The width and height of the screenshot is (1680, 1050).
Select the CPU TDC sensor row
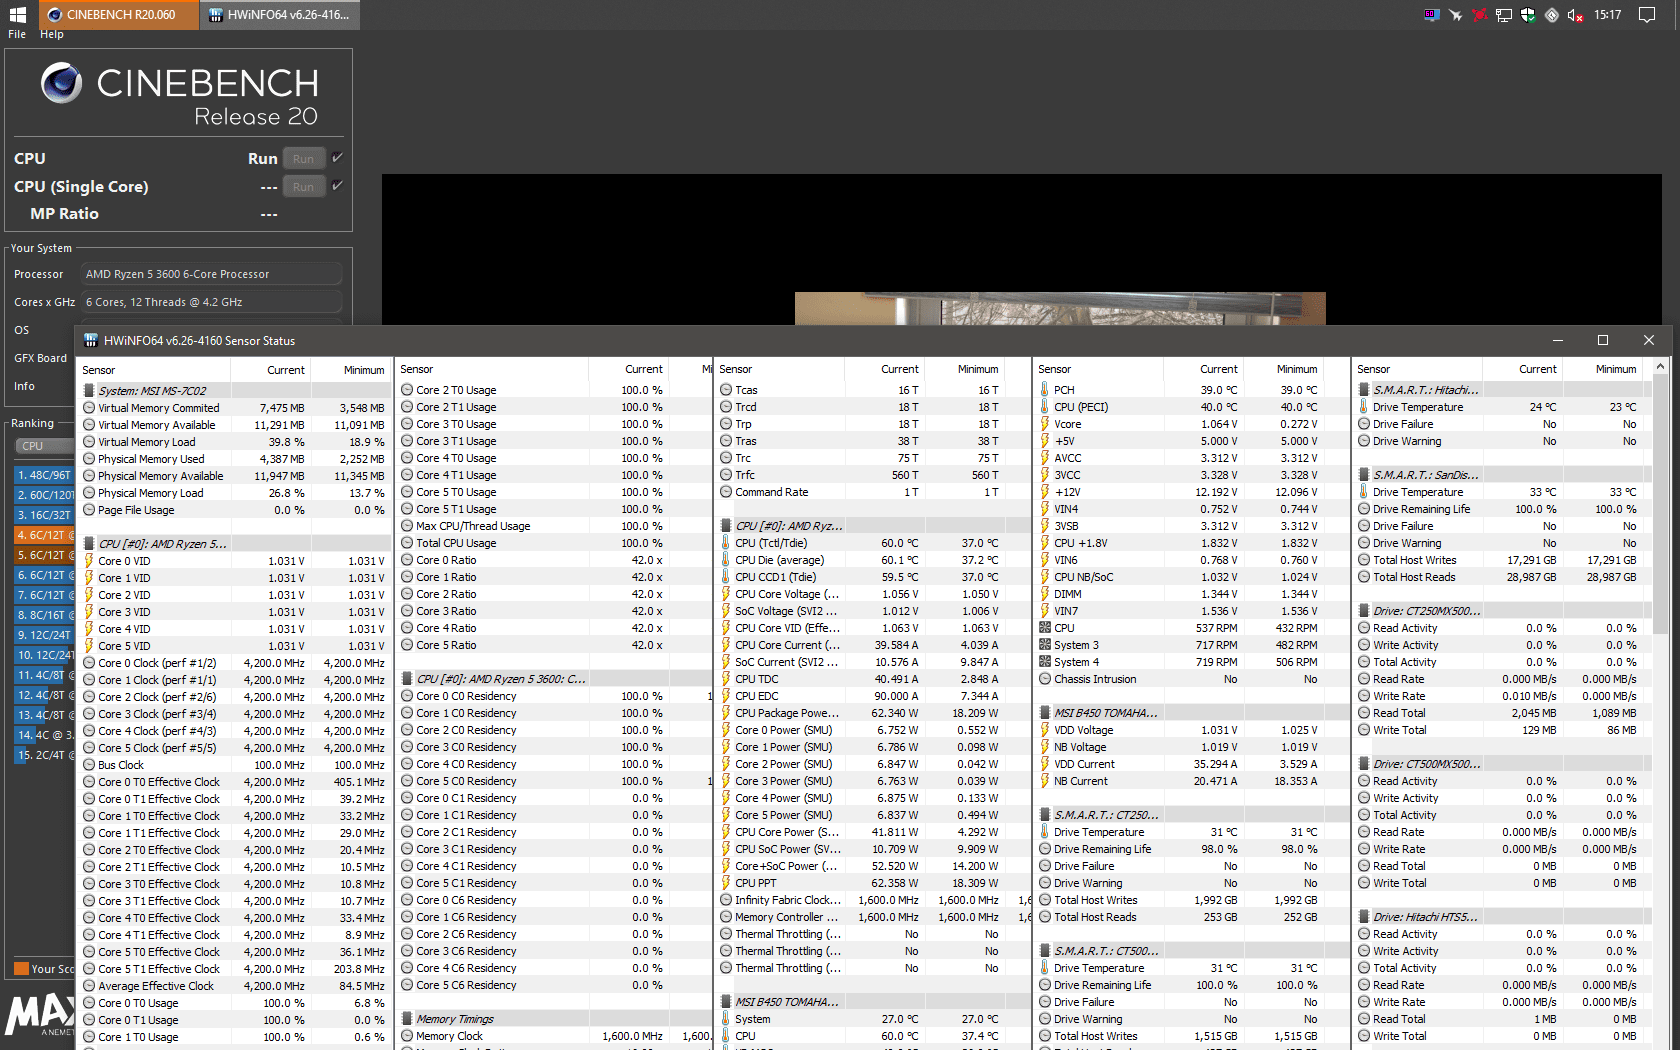pyautogui.click(x=872, y=679)
